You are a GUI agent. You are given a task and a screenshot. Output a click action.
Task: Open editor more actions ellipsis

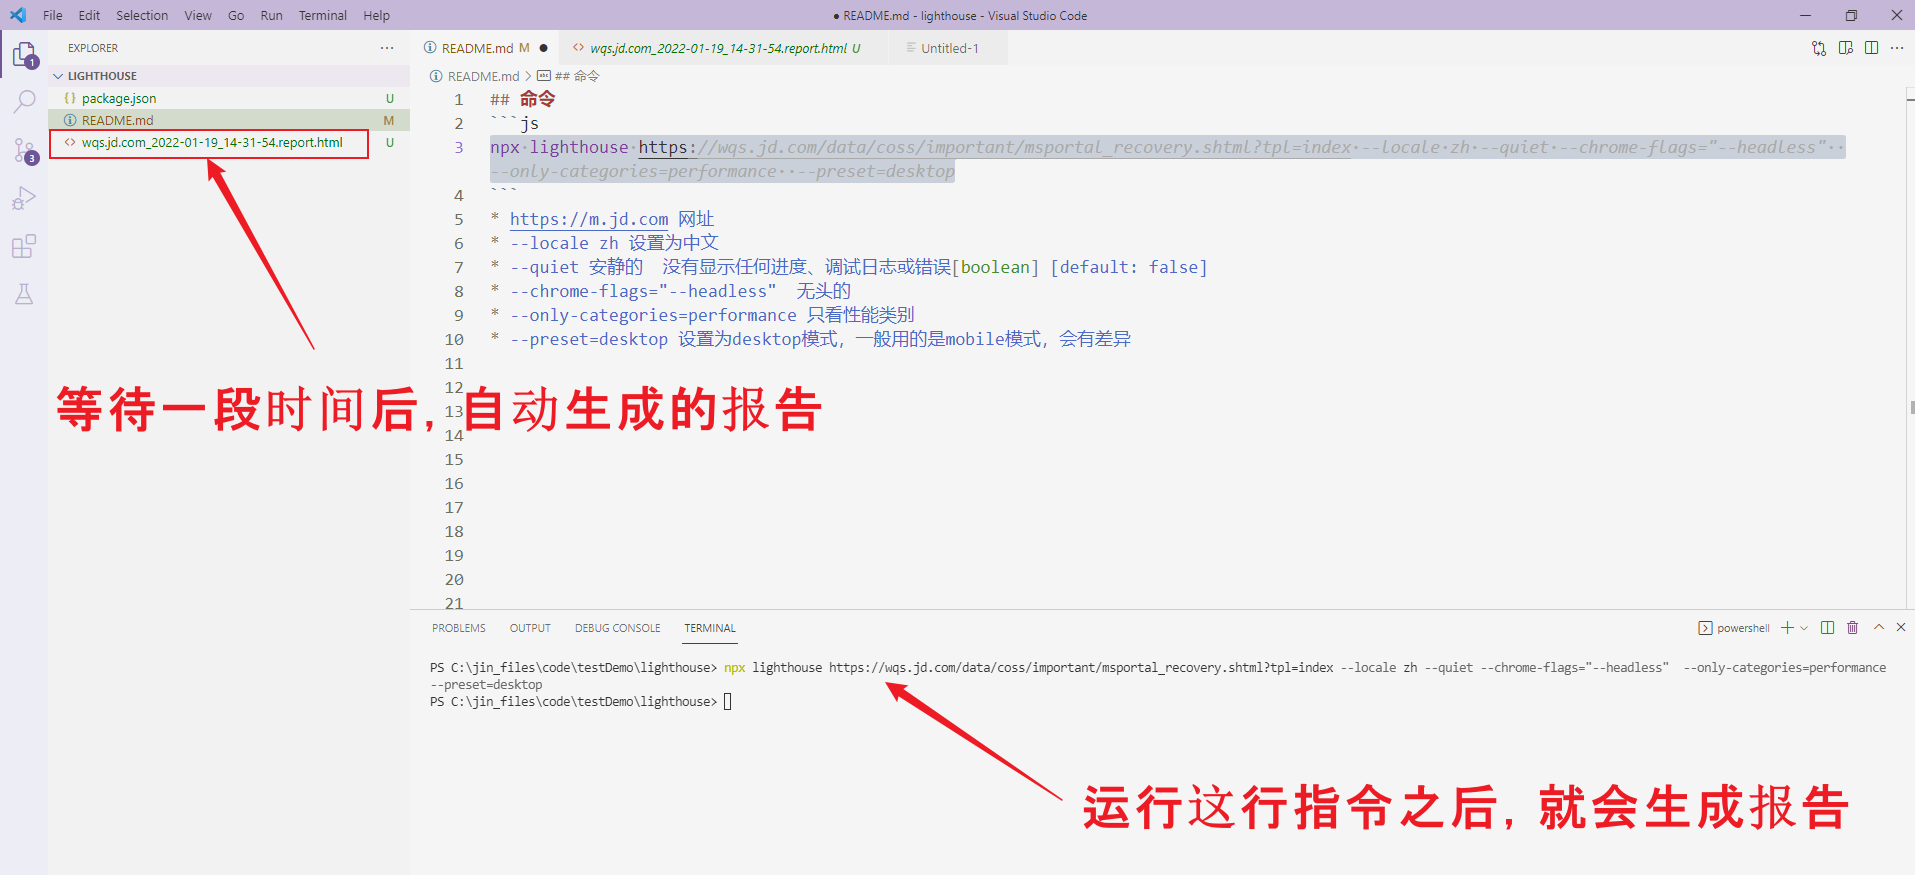(1897, 48)
